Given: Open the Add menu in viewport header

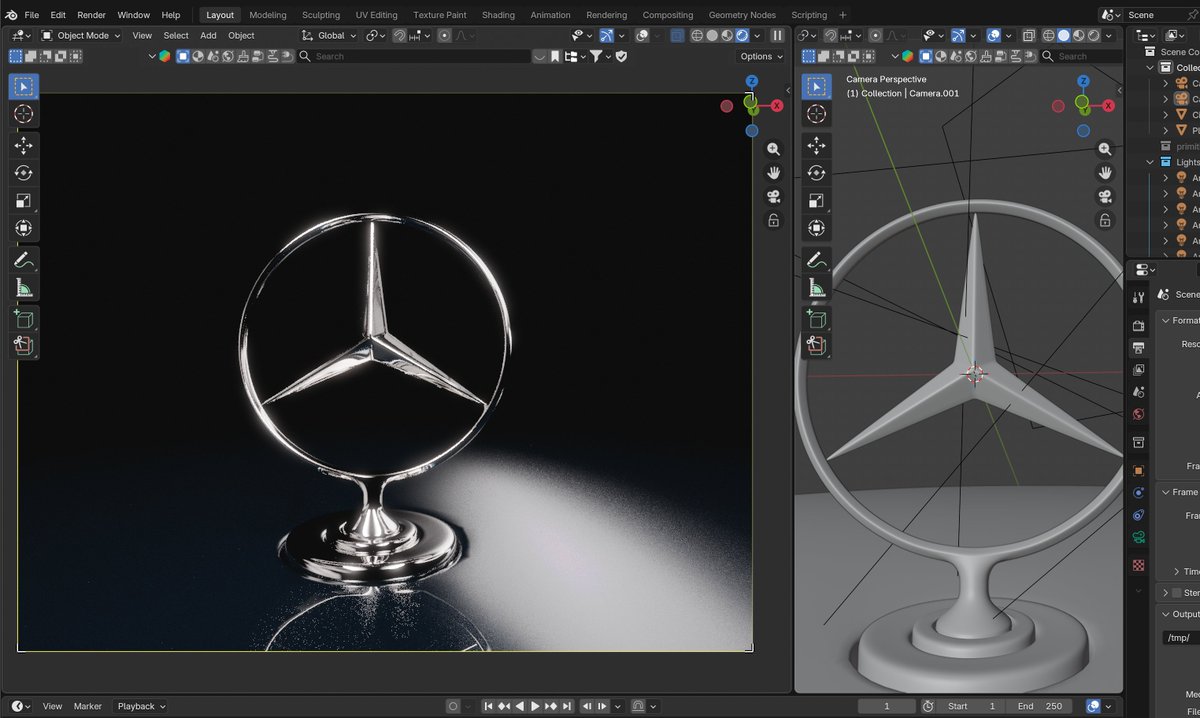Looking at the screenshot, I should [208, 35].
